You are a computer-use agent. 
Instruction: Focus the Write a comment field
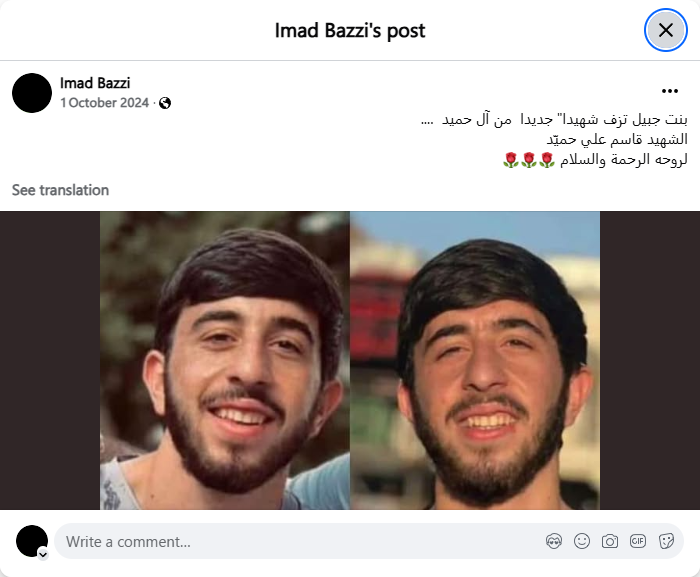tap(368, 541)
